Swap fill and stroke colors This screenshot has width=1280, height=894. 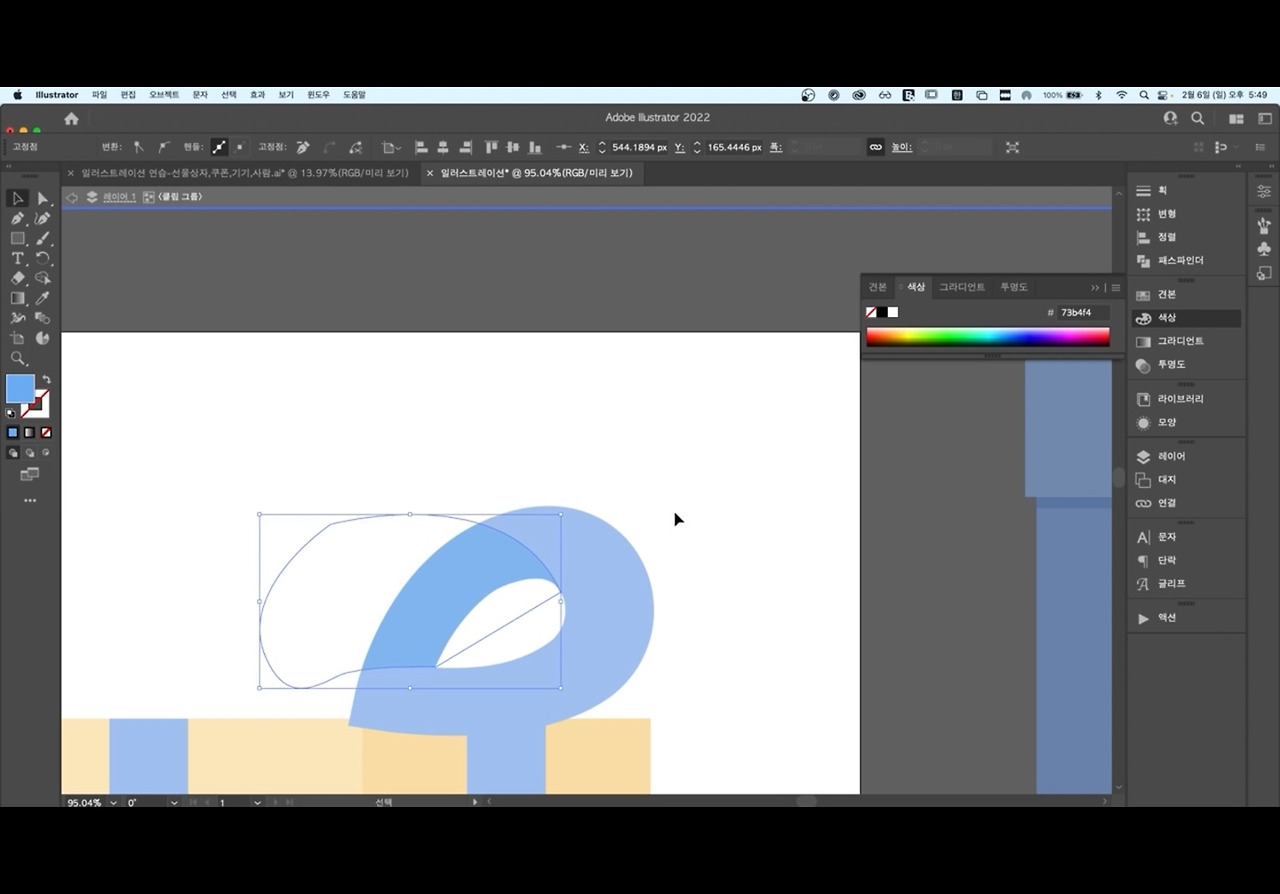click(46, 380)
